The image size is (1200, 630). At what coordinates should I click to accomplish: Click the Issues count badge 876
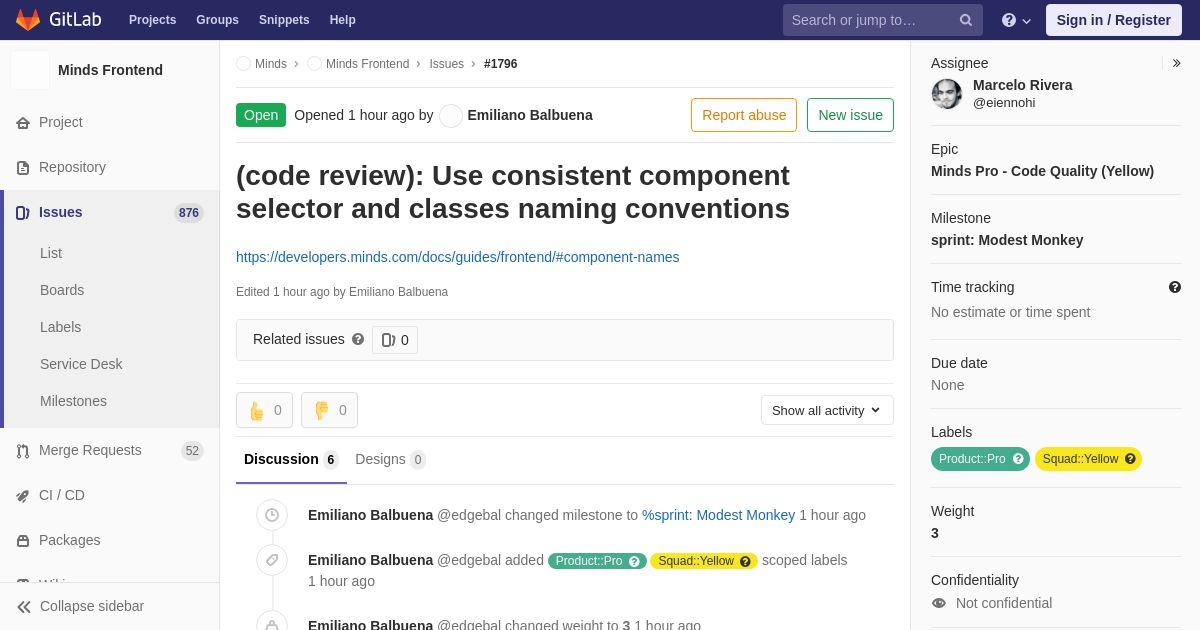coord(189,213)
